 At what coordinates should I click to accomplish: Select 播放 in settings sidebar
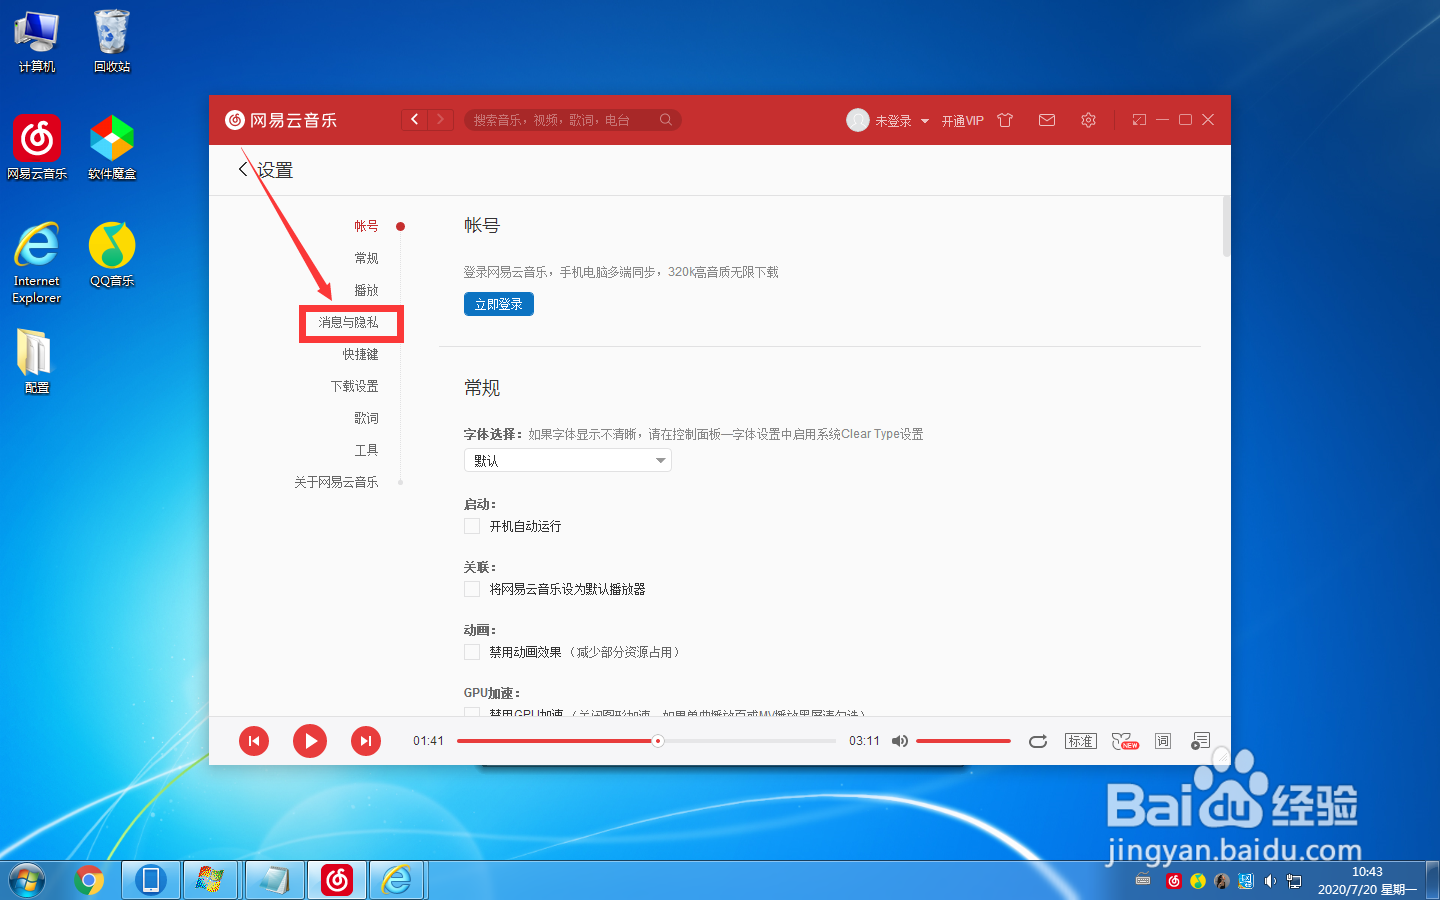click(x=366, y=290)
